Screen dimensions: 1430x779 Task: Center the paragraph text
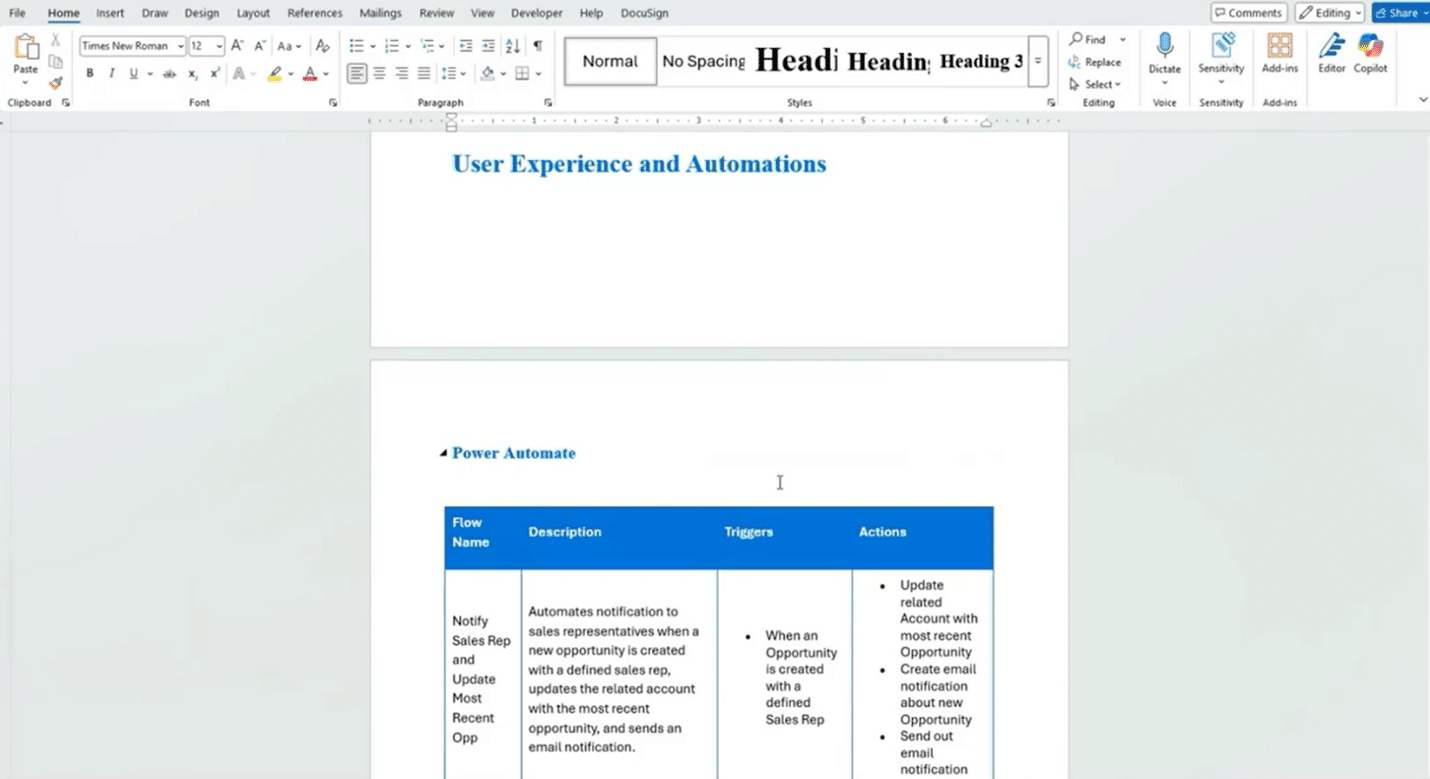(380, 73)
